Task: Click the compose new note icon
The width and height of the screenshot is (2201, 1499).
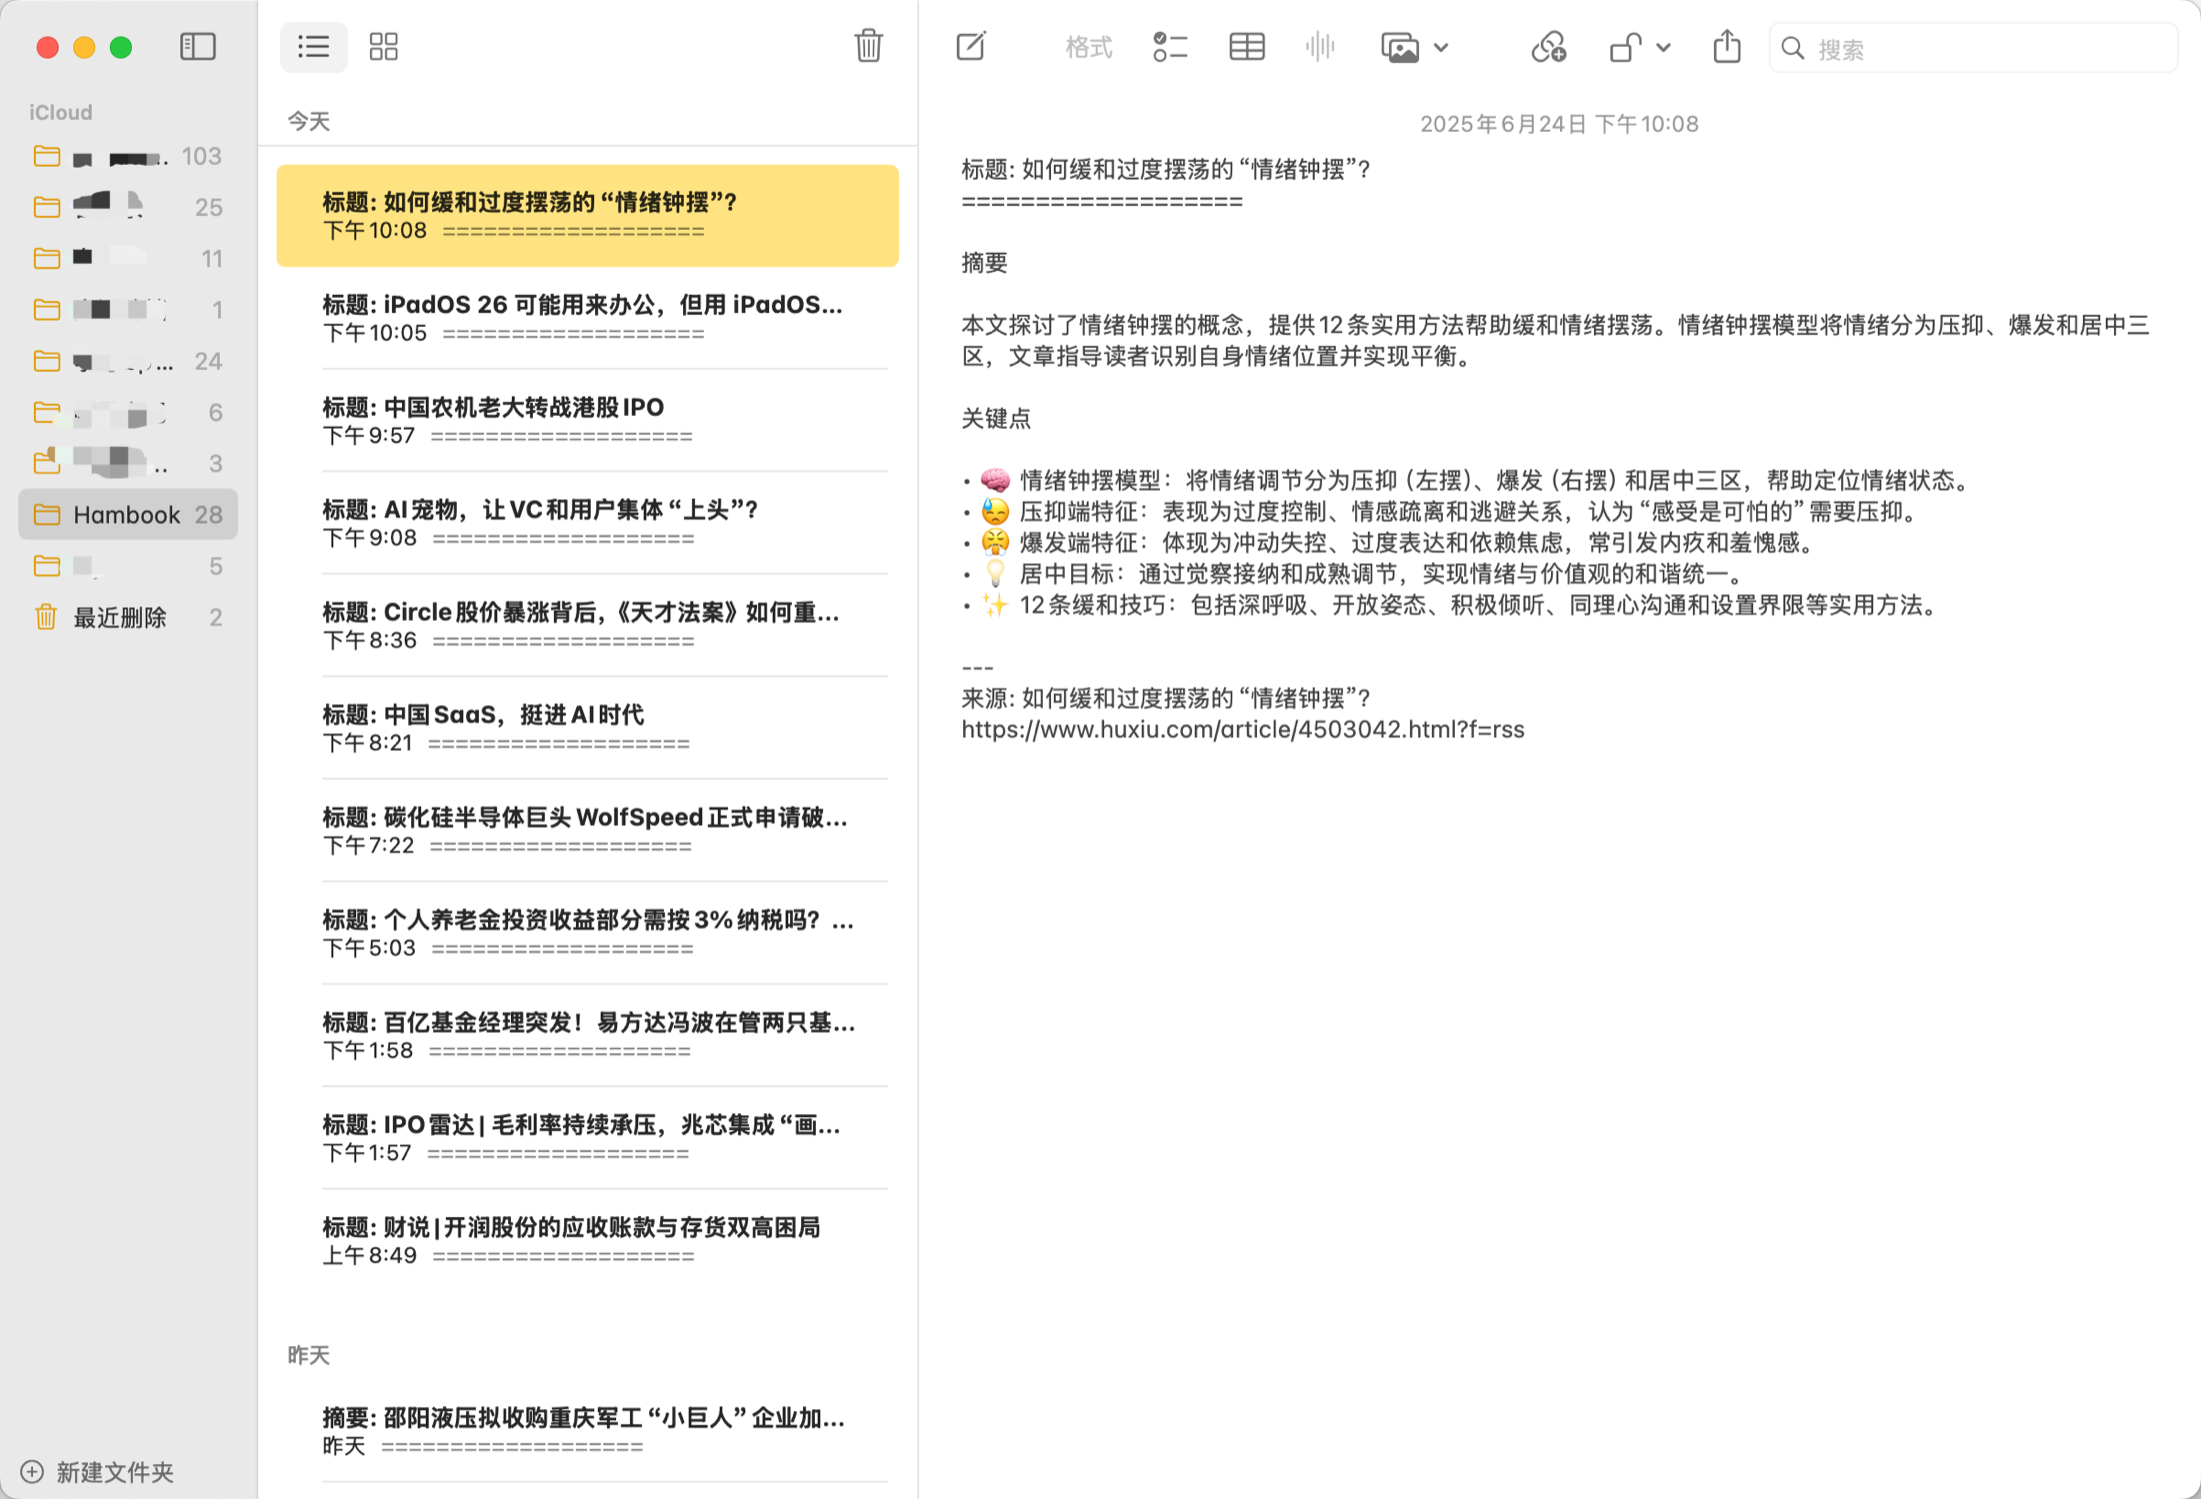Action: coord(971,47)
